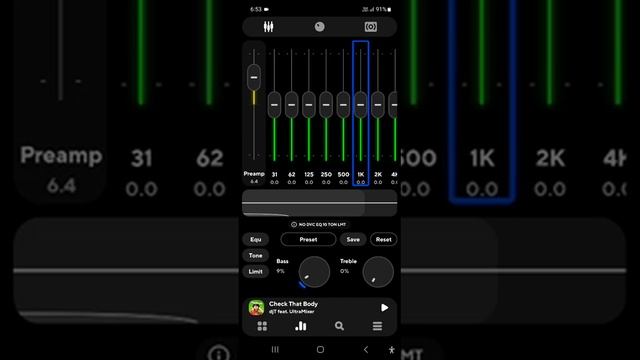The image size is (640, 360).
Task: Click the NO DVC EQ 10 TON LMT label
Action: coord(322,224)
